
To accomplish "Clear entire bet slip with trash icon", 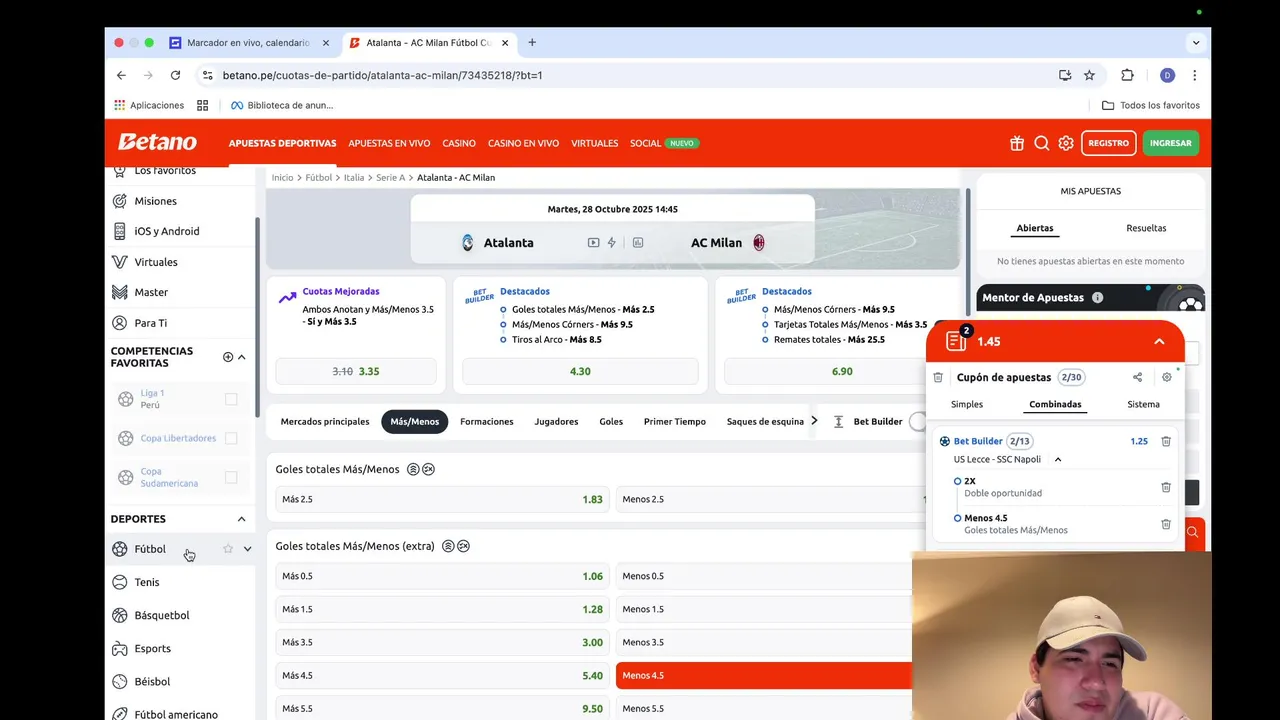I will pyautogui.click(x=938, y=377).
